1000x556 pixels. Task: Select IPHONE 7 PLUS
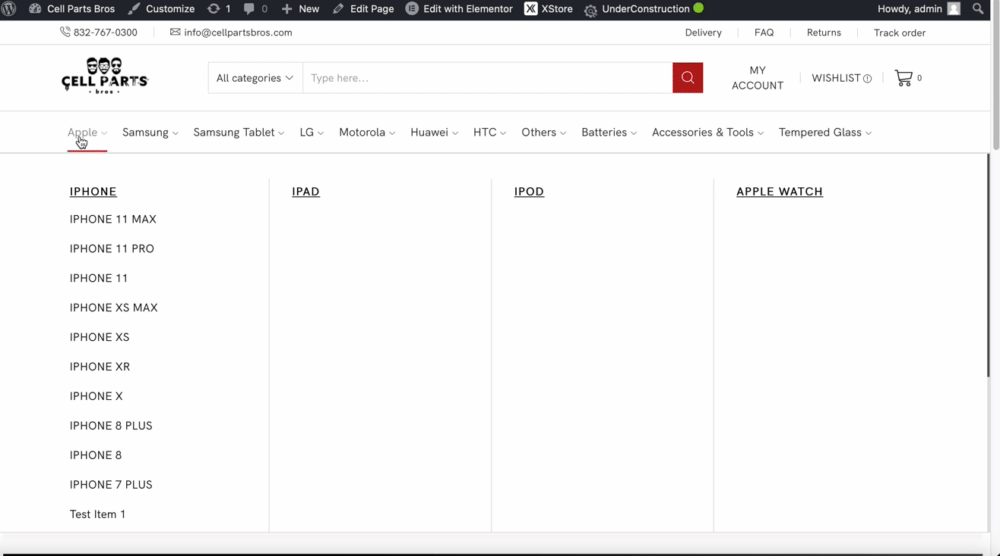[x=111, y=485]
